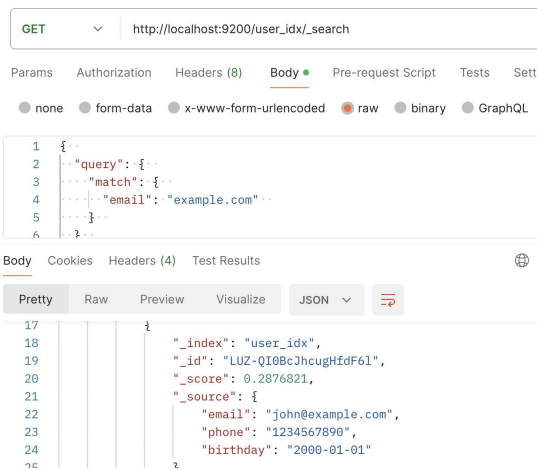The width and height of the screenshot is (537, 470).
Task: Toggle the line wrap icon
Action: tap(388, 300)
